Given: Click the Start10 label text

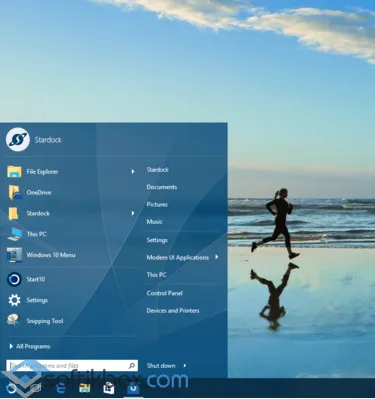Looking at the screenshot, I should [36, 279].
